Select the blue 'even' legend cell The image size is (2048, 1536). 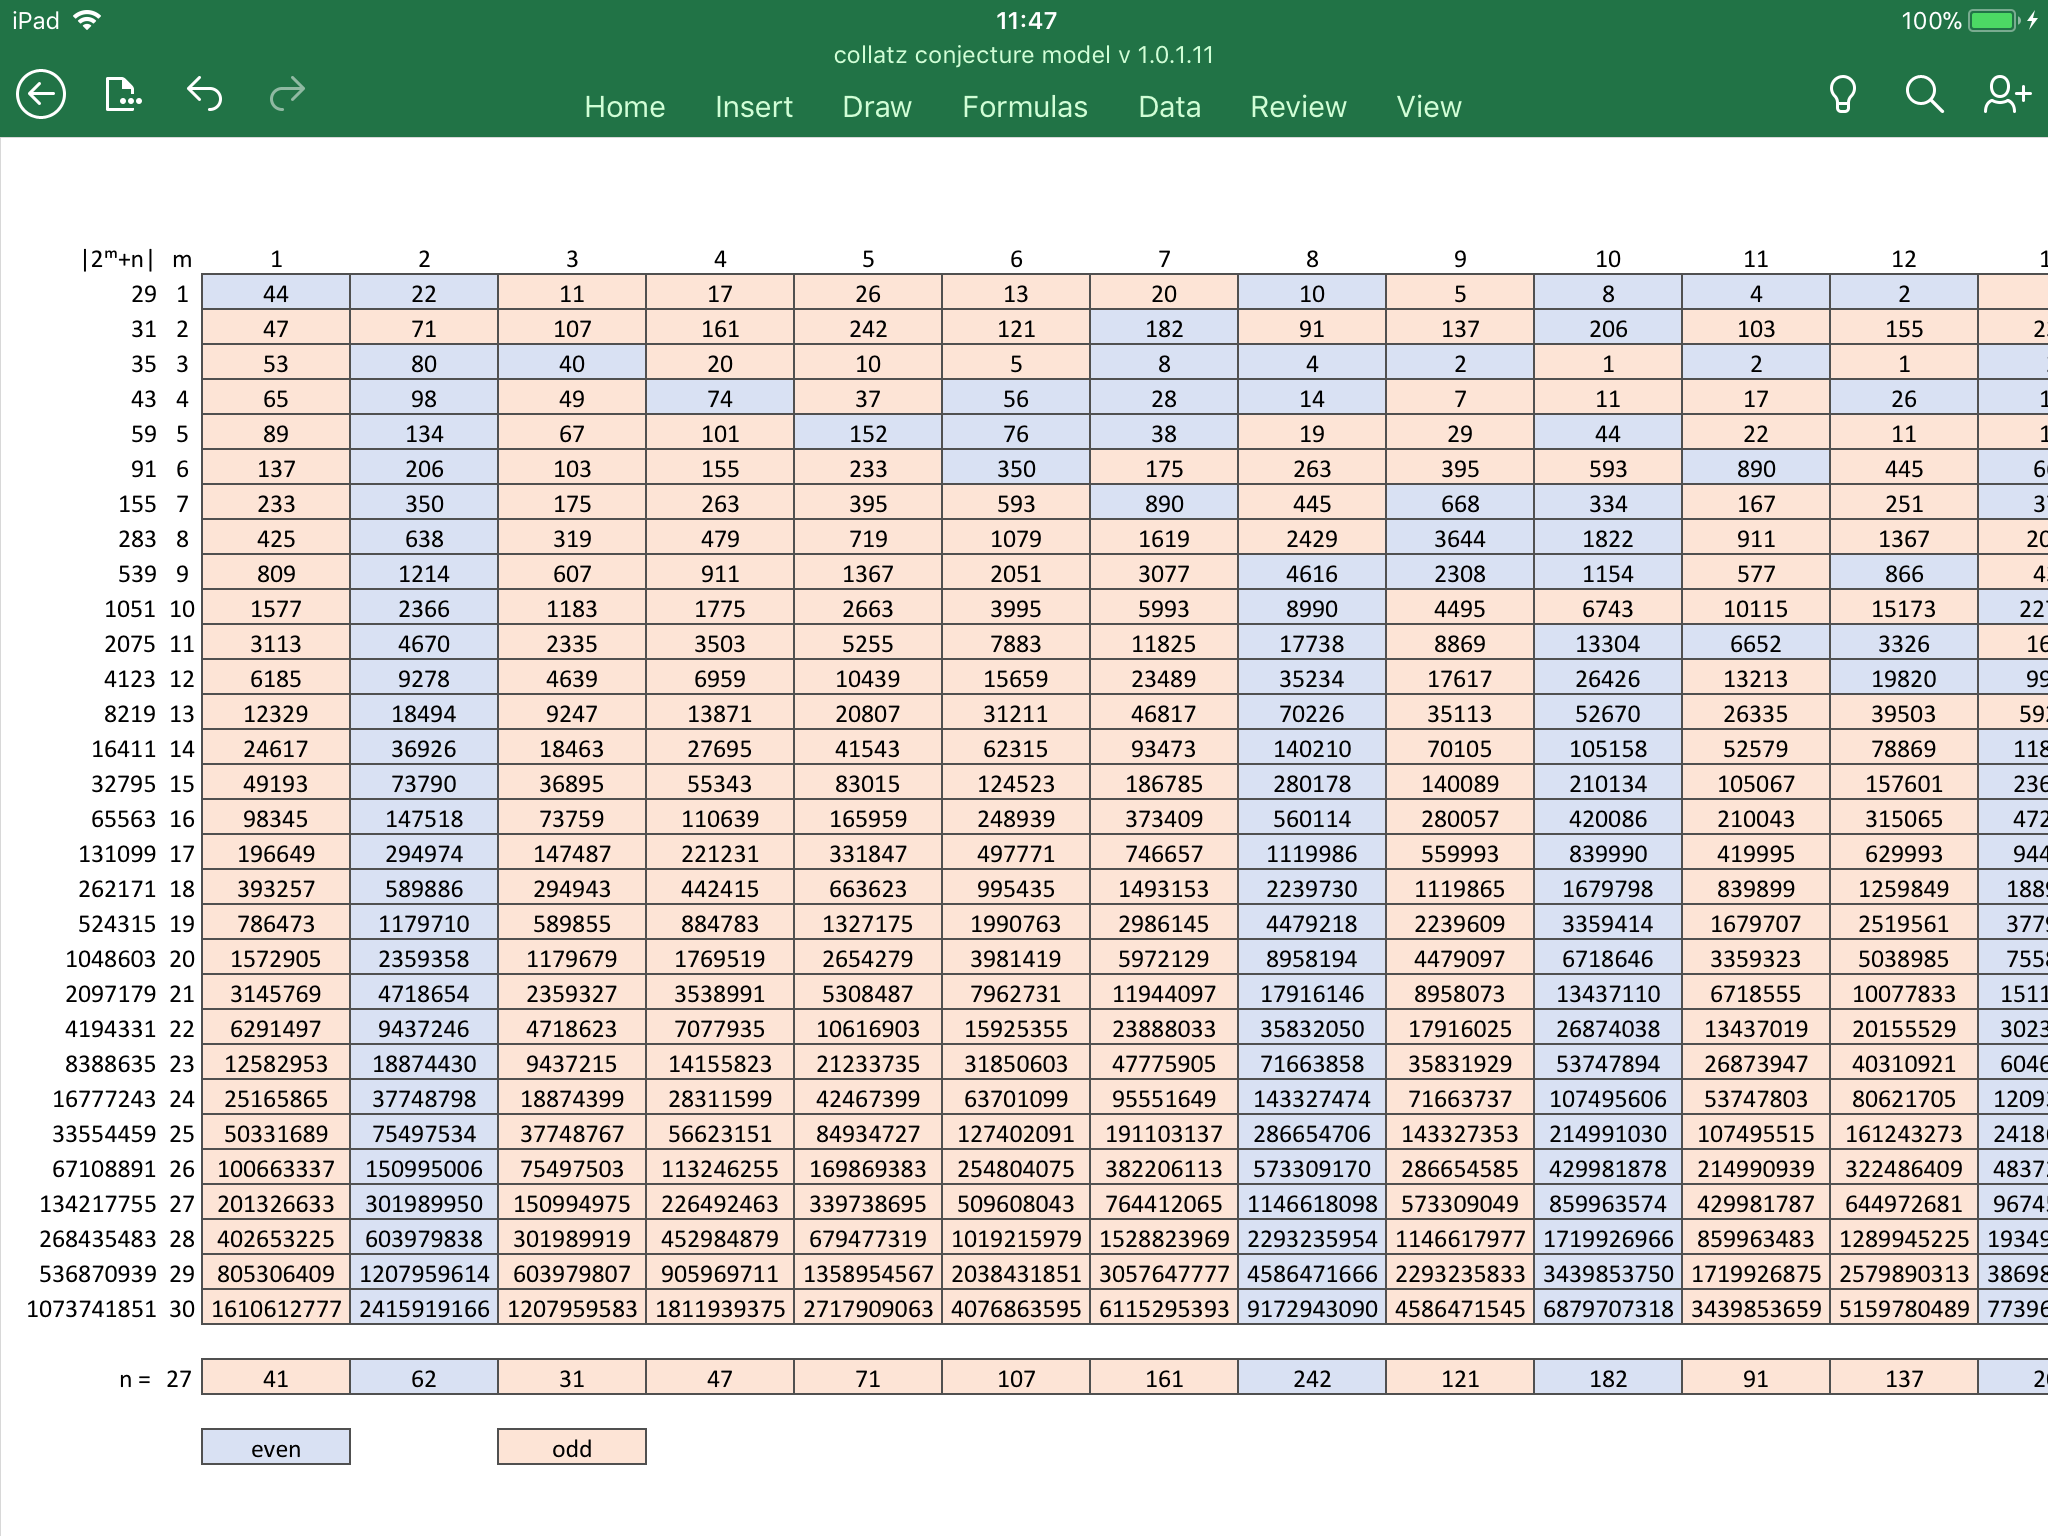pyautogui.click(x=275, y=1448)
